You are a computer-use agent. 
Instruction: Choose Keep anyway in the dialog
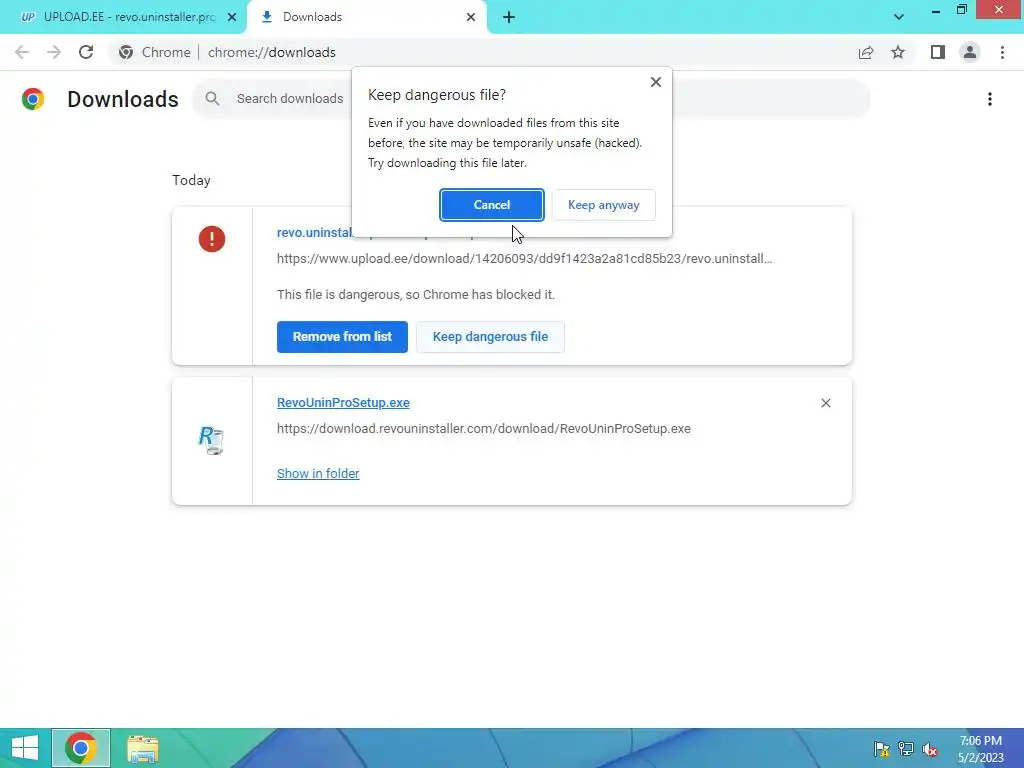(x=603, y=205)
